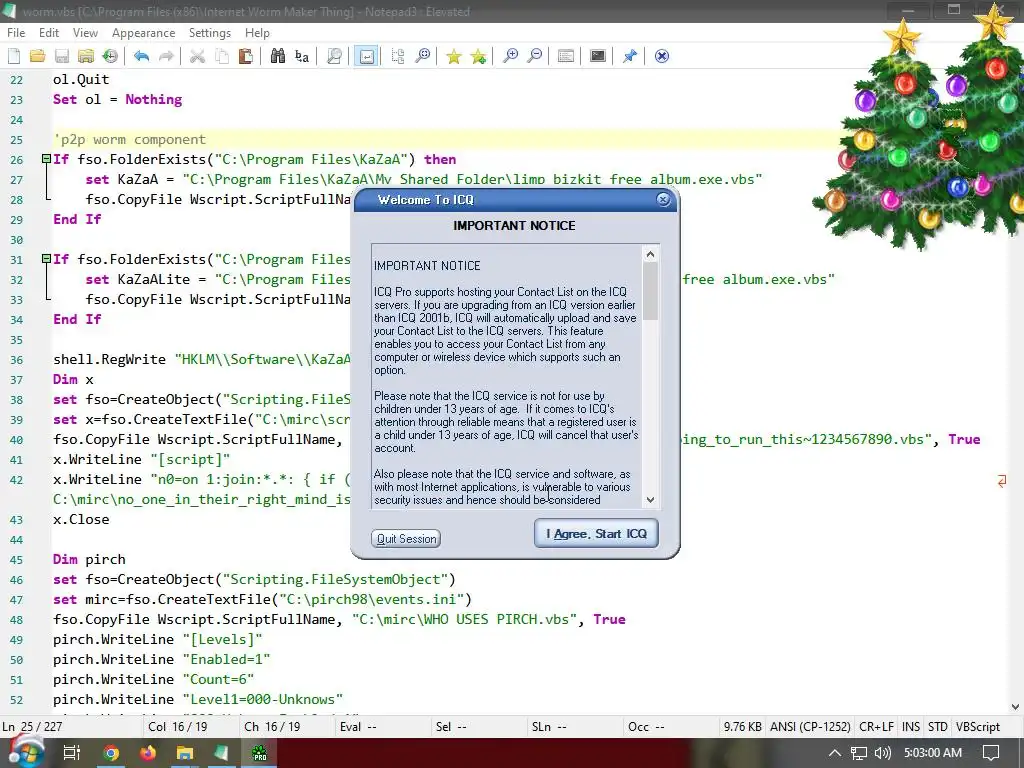The width and height of the screenshot is (1024, 768).
Task: Undo last edit with blue arrow
Action: click(x=141, y=56)
